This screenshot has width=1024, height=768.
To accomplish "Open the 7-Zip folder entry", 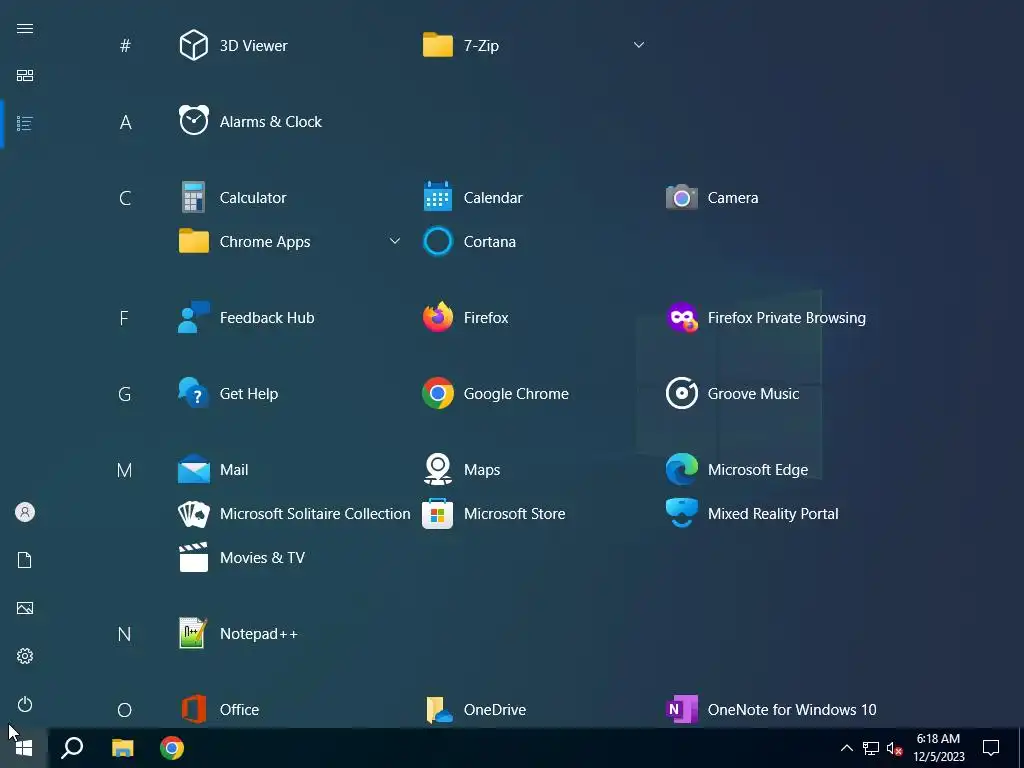I will point(461,46).
